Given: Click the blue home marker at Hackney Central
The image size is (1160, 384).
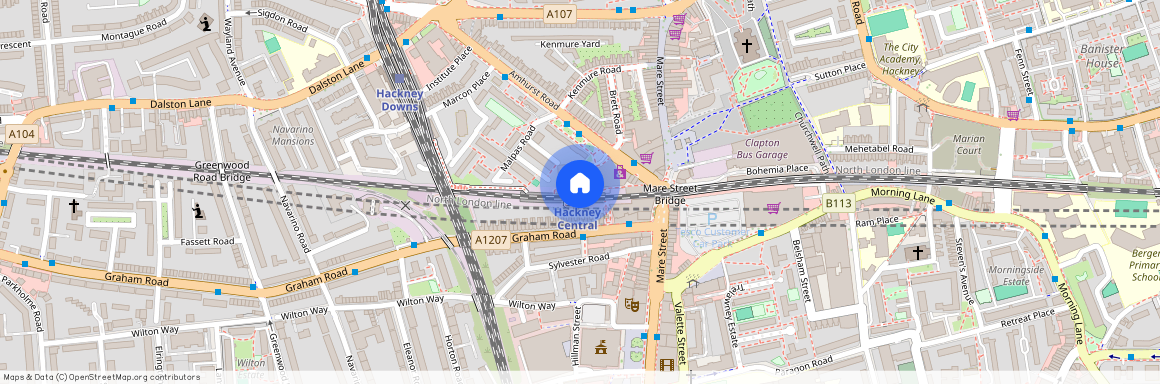Looking at the screenshot, I should pos(580,183).
